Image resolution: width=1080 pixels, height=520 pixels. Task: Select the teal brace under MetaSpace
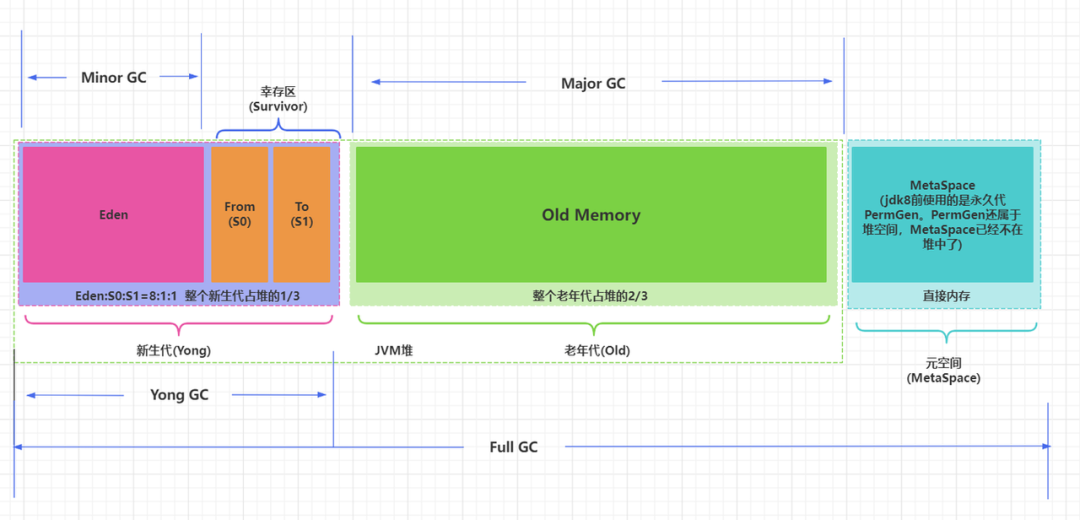(x=946, y=331)
